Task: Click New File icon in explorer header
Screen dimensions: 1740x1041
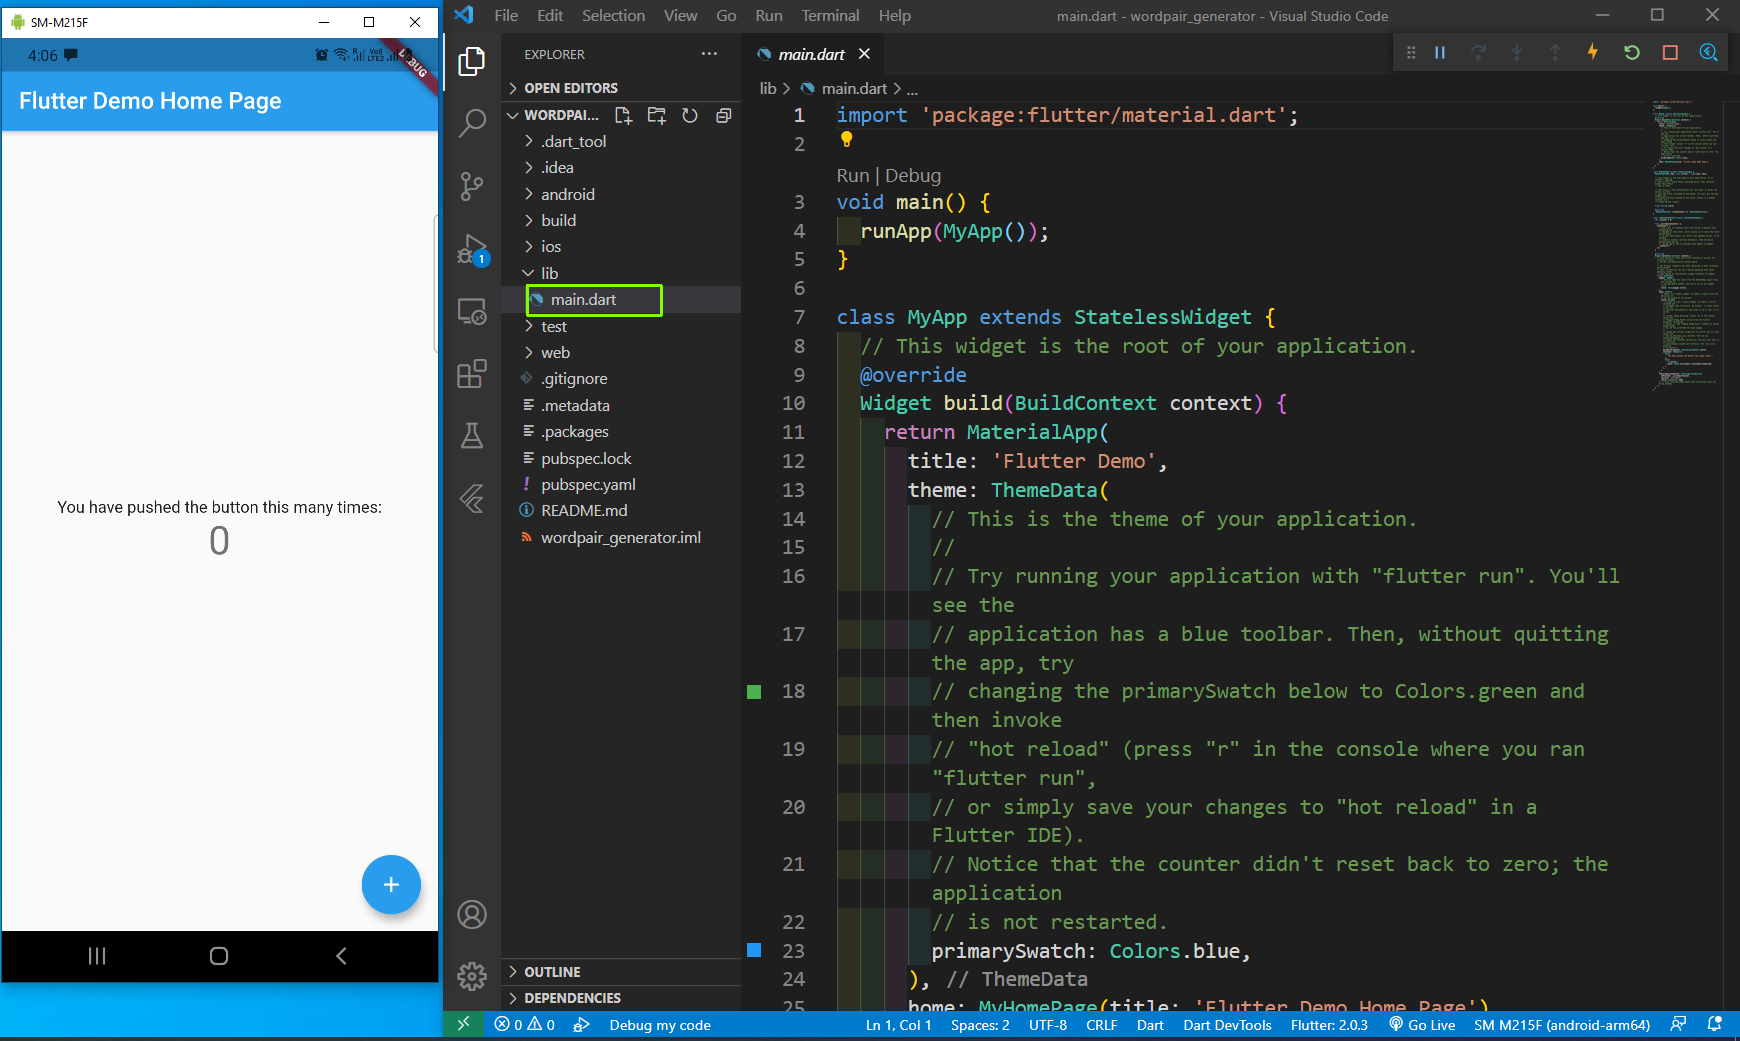Action: [624, 115]
